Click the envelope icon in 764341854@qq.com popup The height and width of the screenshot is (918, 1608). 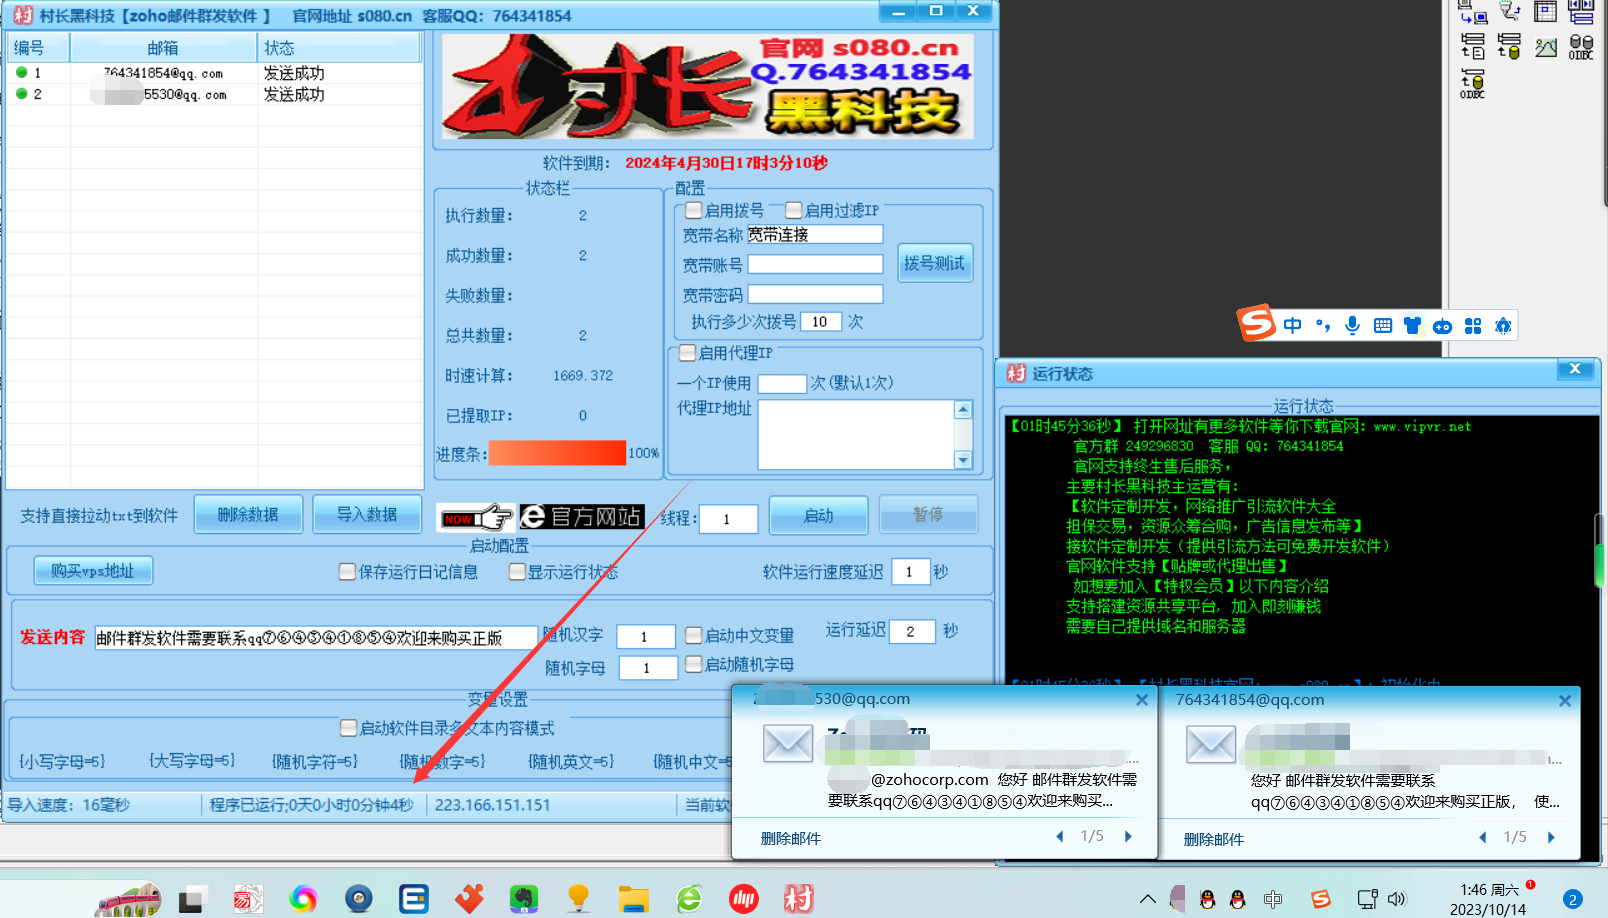coord(1211,744)
